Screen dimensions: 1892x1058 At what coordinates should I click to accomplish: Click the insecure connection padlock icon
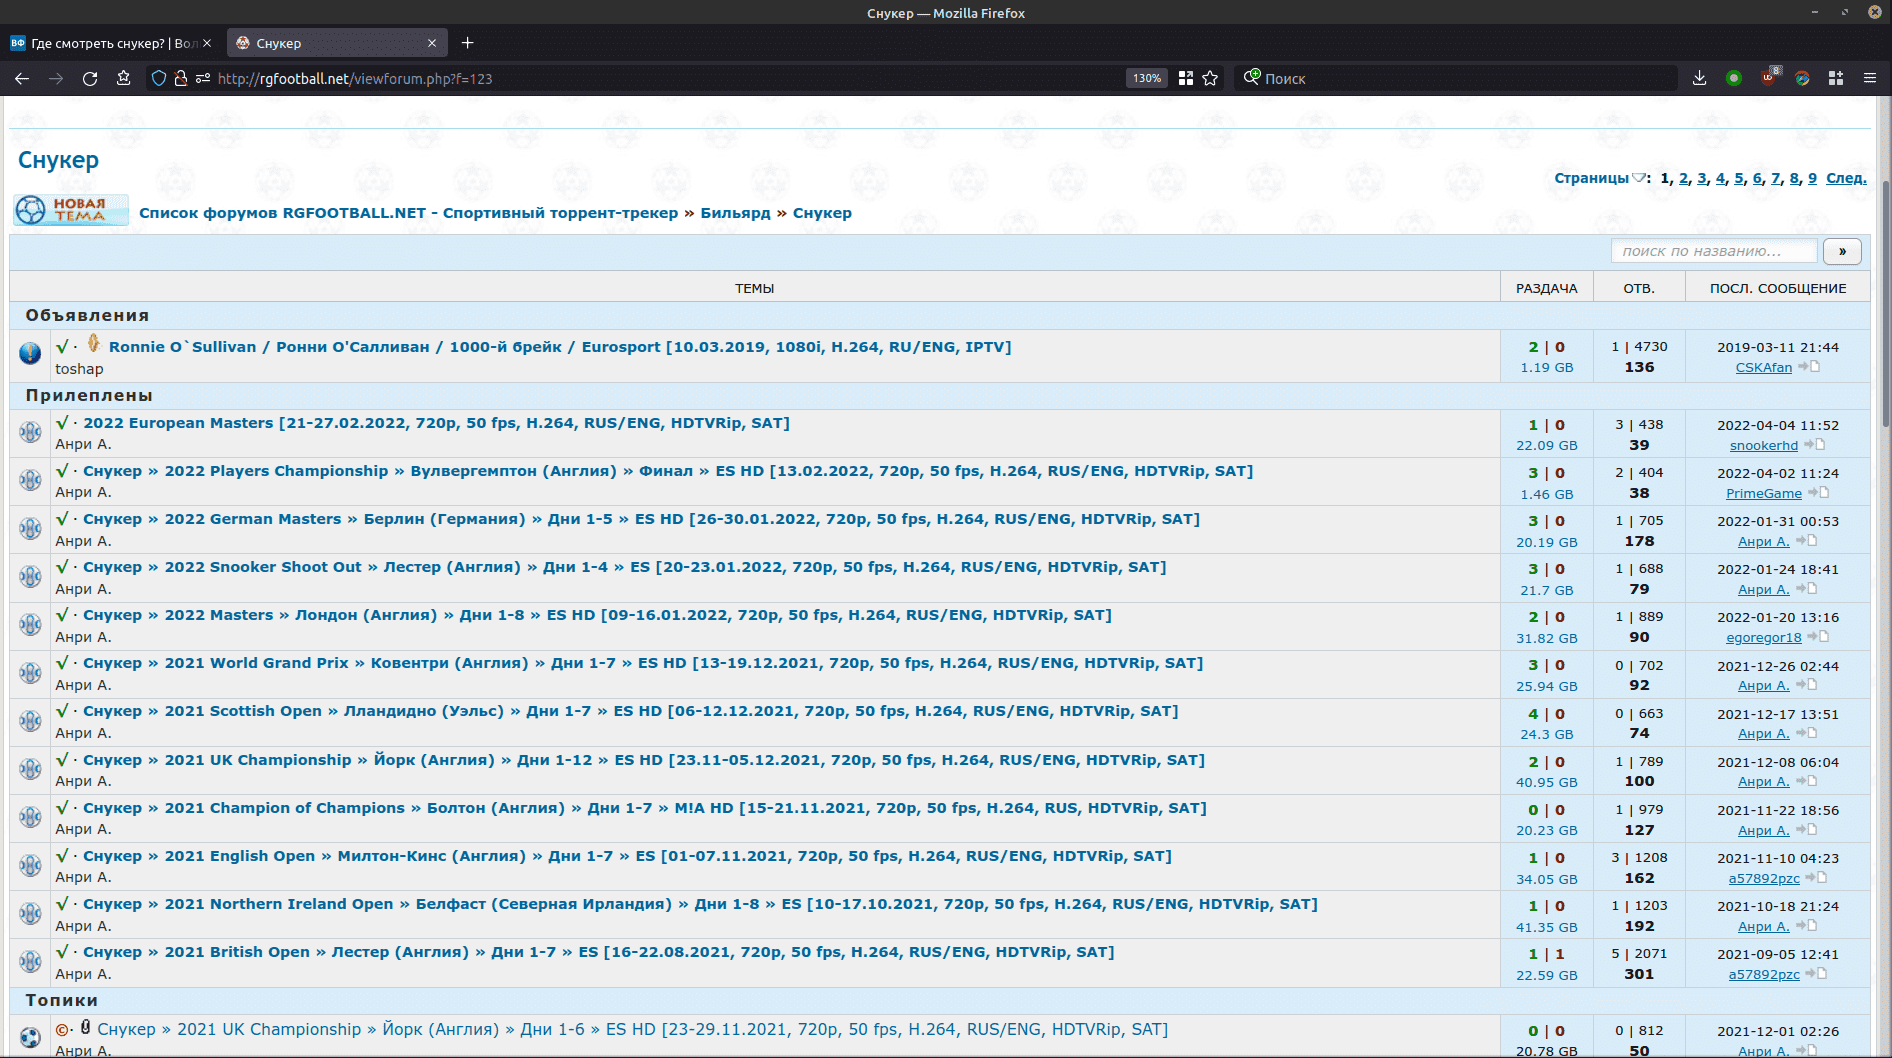click(x=181, y=78)
